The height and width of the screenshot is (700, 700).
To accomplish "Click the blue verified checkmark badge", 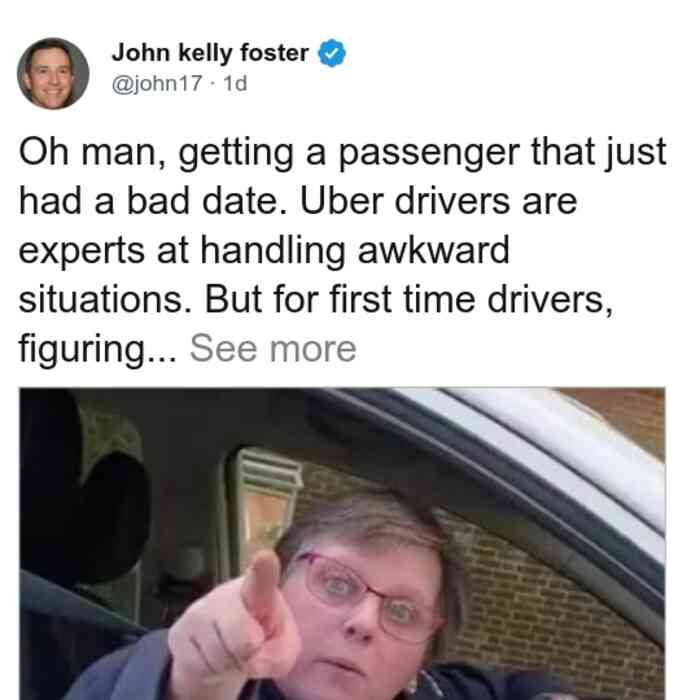I will click(x=331, y=53).
